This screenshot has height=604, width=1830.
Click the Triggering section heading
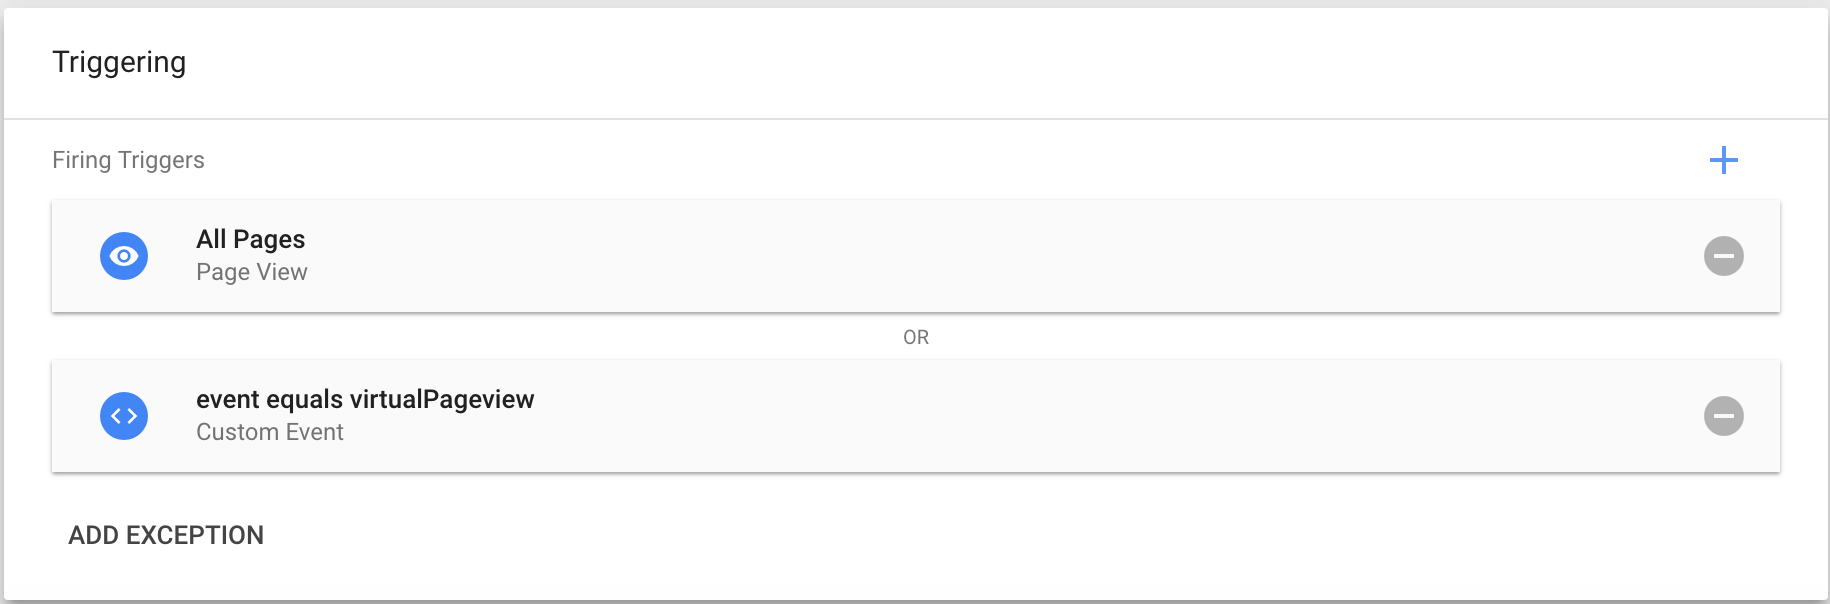(119, 62)
